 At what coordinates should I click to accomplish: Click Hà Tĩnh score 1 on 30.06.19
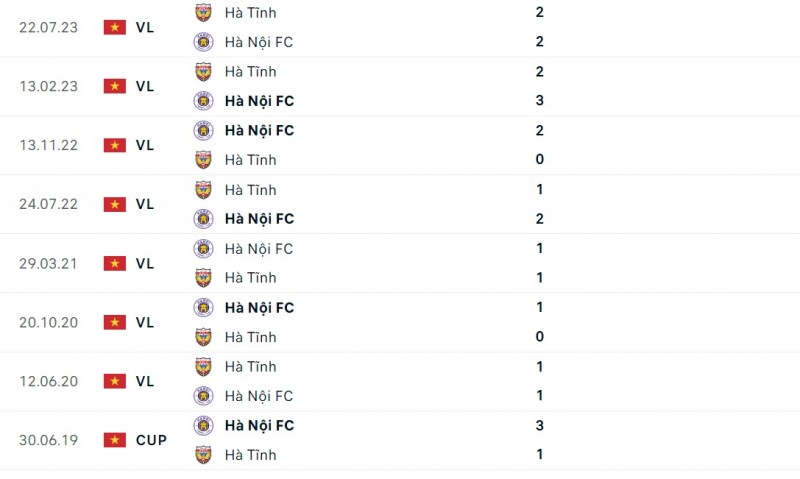click(539, 455)
